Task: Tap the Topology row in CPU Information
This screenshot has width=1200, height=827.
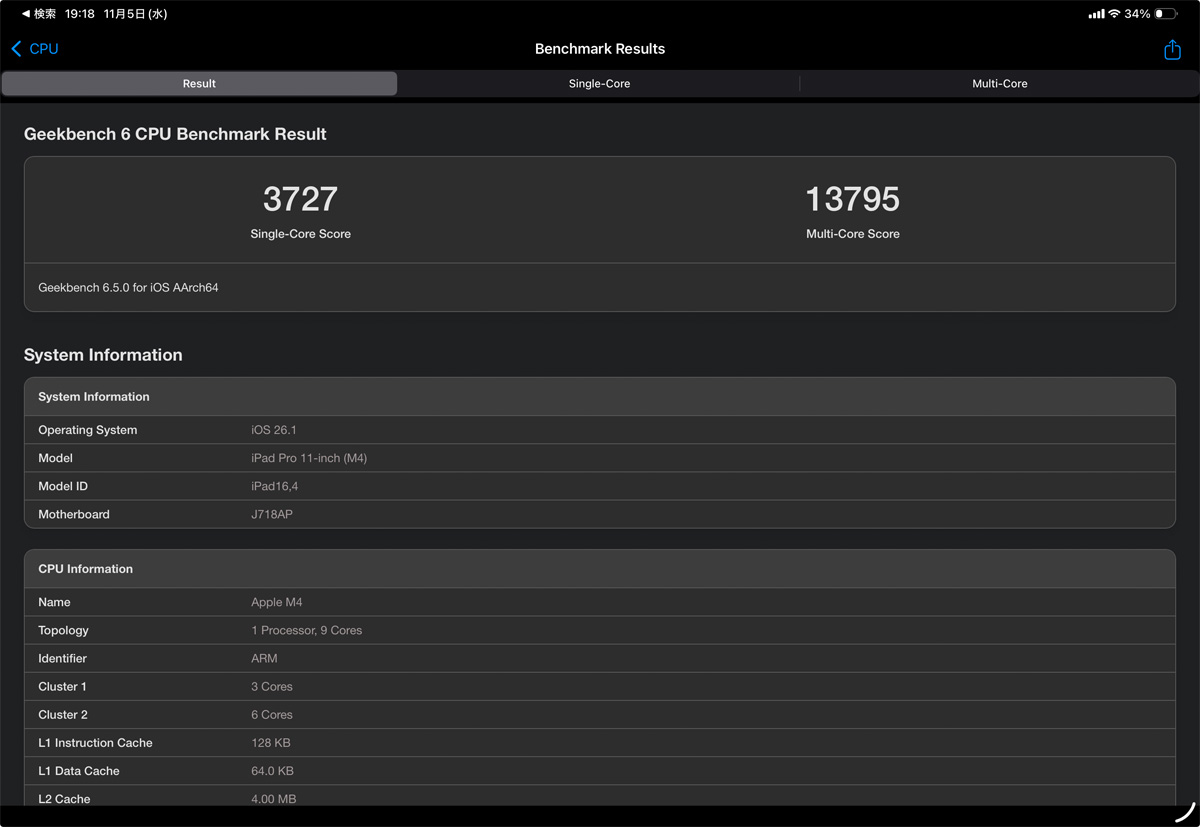Action: coord(599,630)
